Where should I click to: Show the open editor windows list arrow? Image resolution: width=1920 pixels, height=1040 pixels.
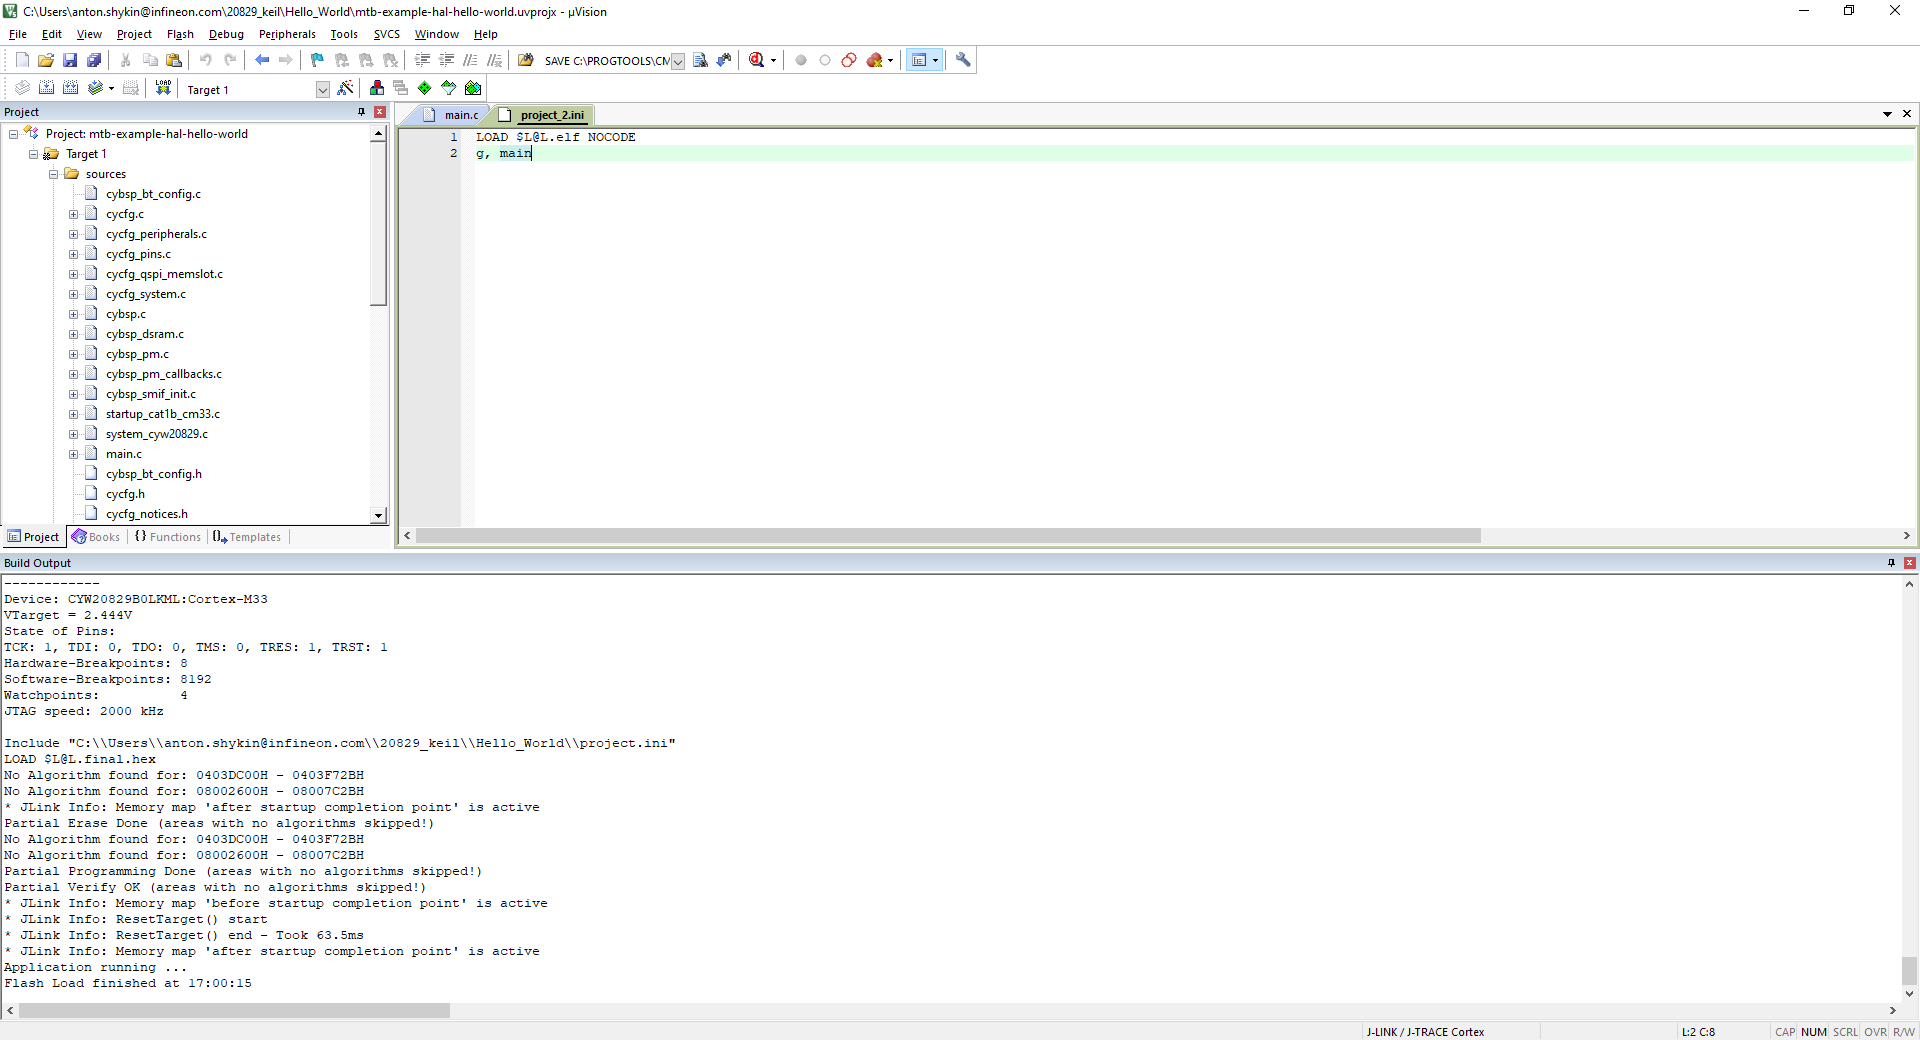point(1887,114)
